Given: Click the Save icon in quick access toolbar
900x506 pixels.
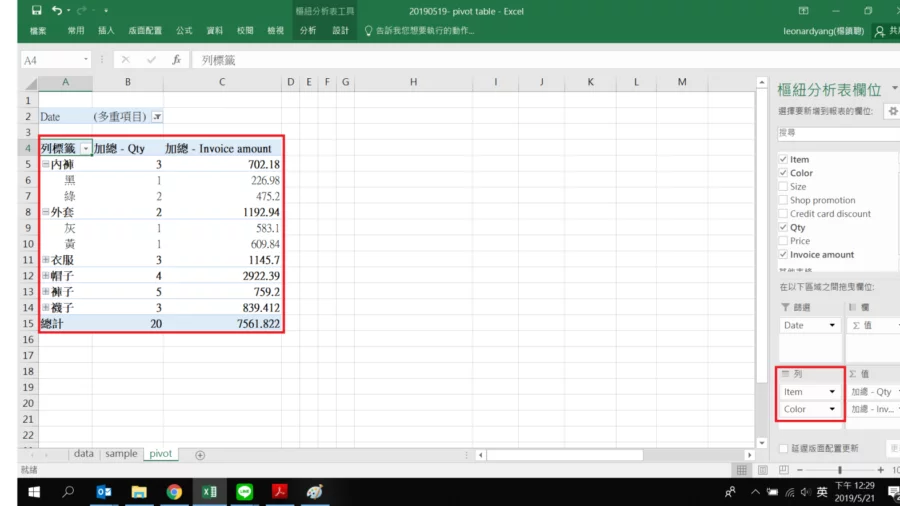Looking at the screenshot, I should point(37,10).
